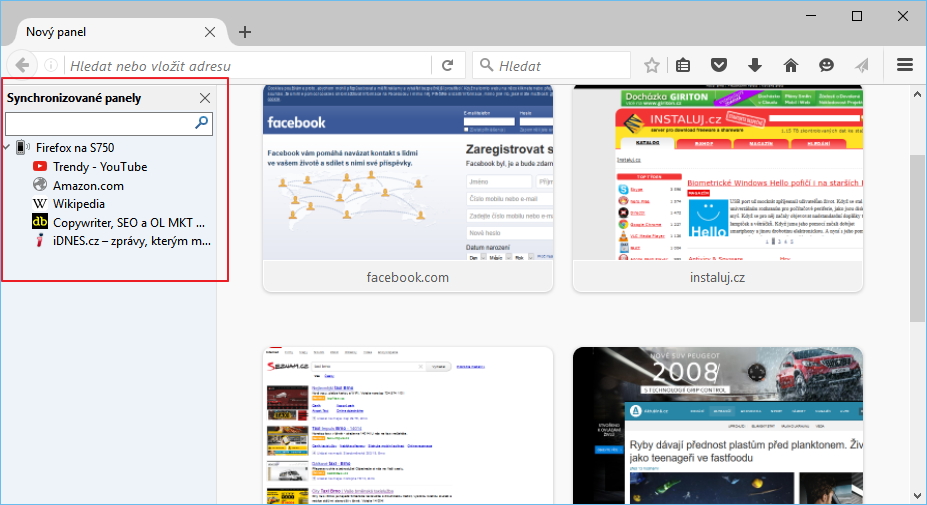Click the YouTube favicon next to Trendy
This screenshot has height=505, width=927.
[x=40, y=166]
